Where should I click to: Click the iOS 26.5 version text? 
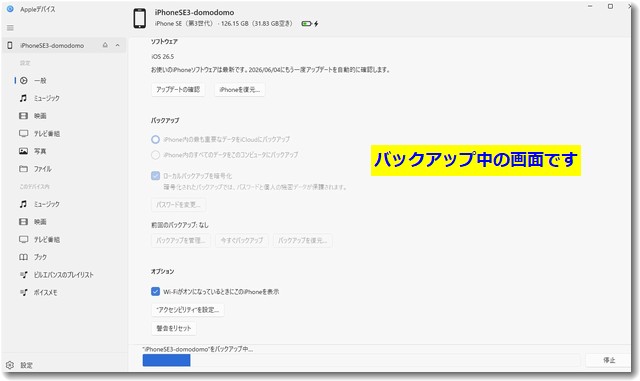[163, 56]
